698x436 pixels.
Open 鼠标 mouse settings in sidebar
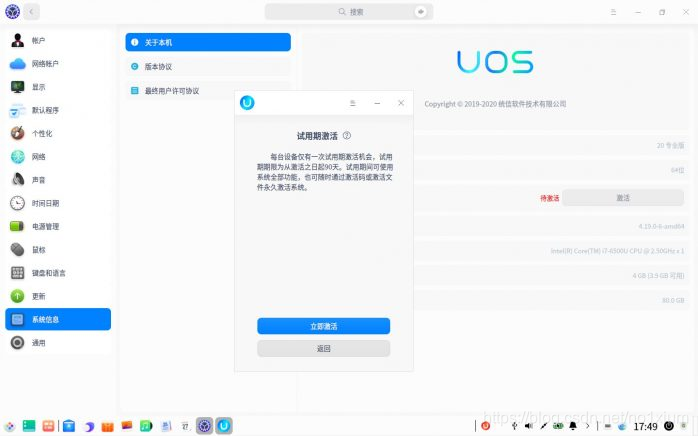(58, 249)
